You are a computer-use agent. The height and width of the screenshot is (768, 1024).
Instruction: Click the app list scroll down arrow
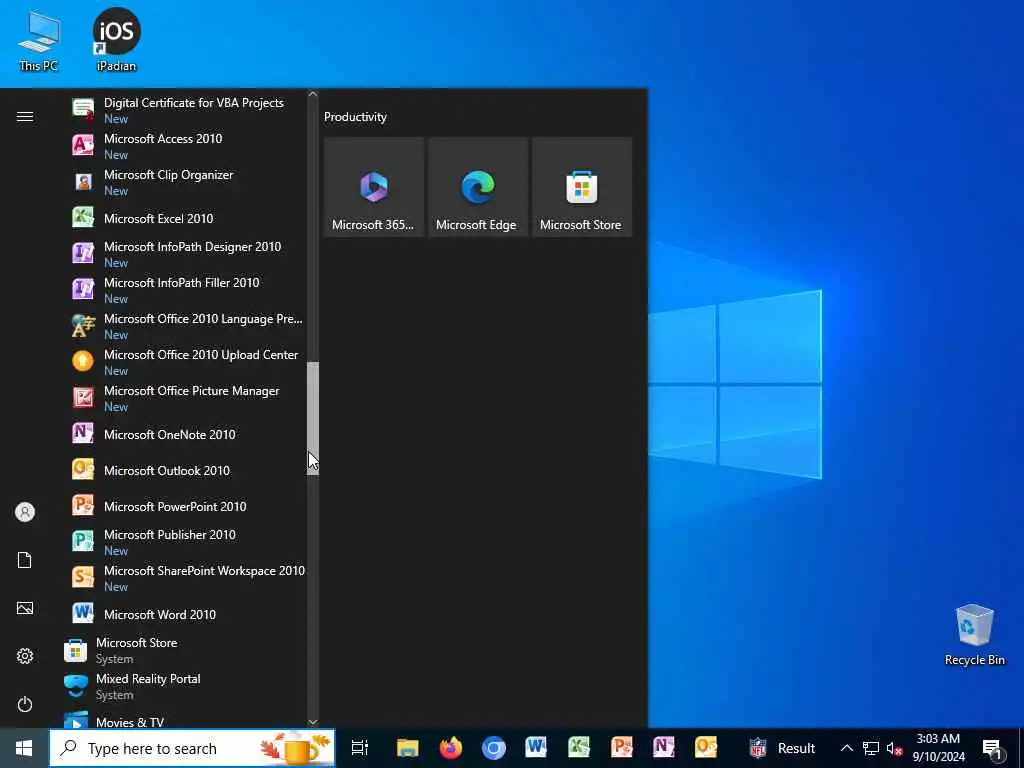tap(313, 722)
